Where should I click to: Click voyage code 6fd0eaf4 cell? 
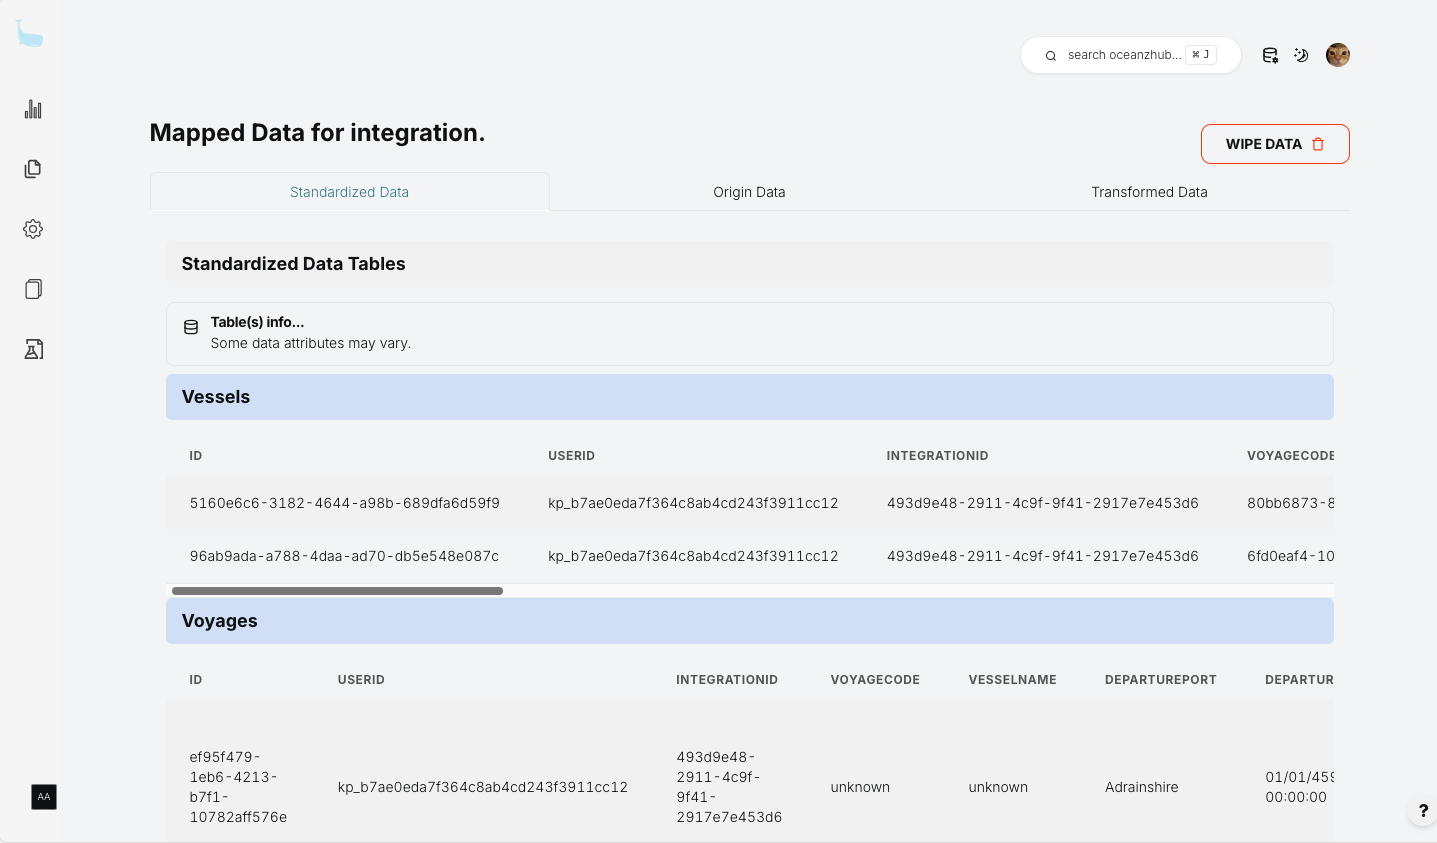tap(1290, 556)
